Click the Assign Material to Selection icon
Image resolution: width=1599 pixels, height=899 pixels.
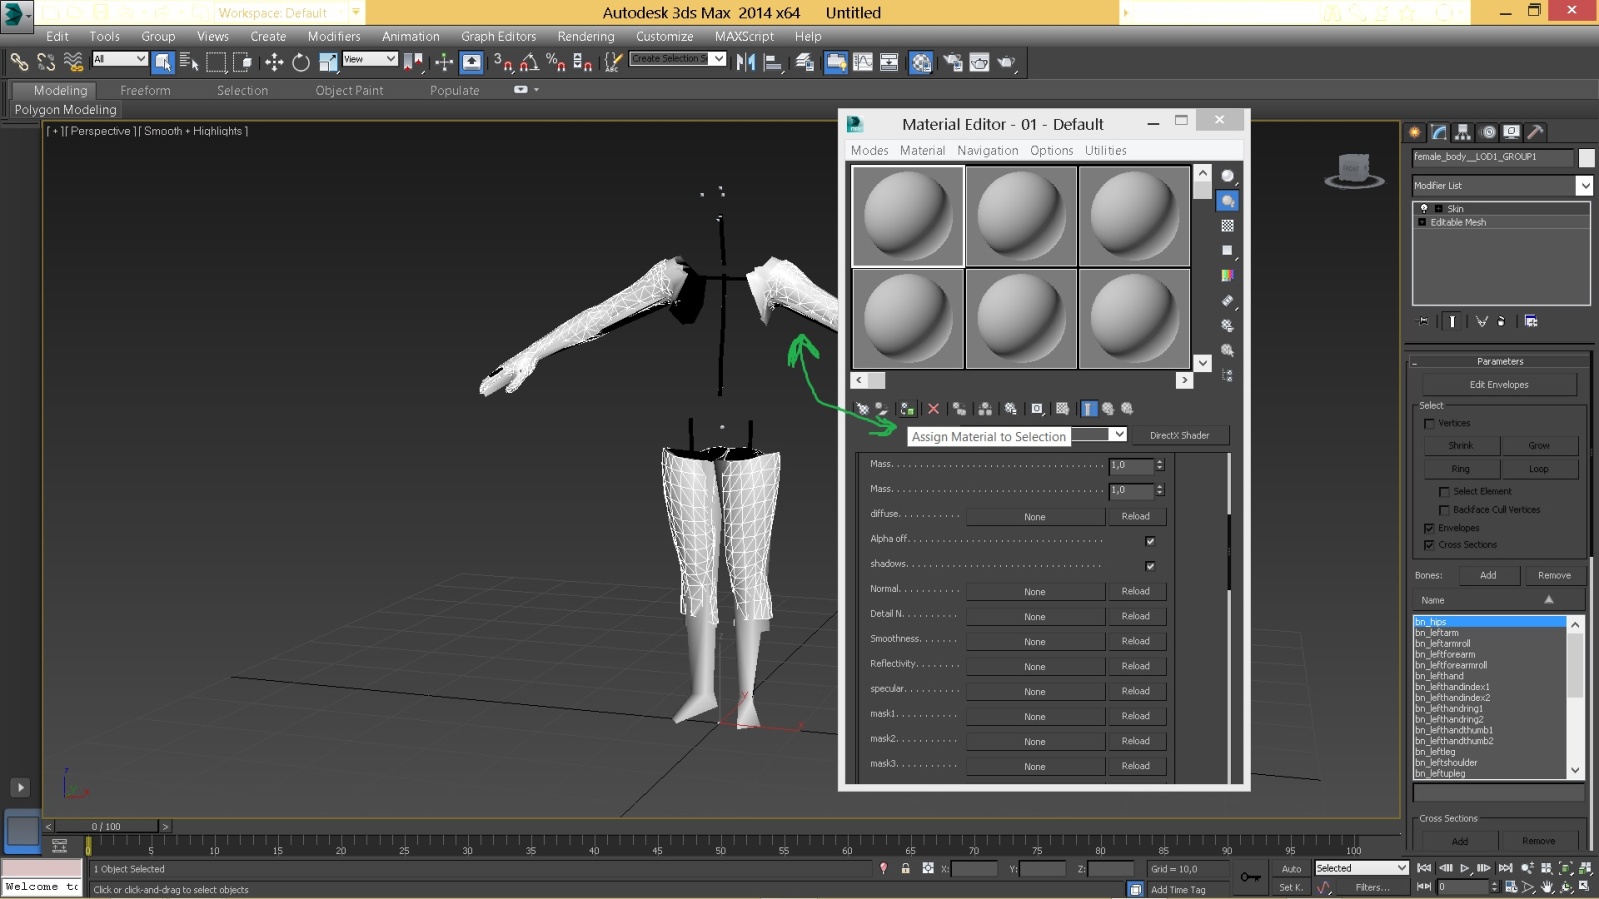click(x=907, y=409)
